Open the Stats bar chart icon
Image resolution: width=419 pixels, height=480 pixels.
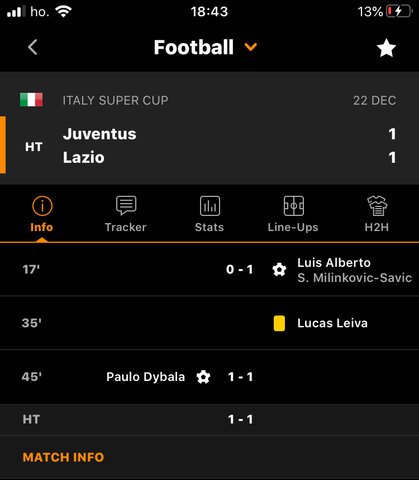(x=210, y=206)
